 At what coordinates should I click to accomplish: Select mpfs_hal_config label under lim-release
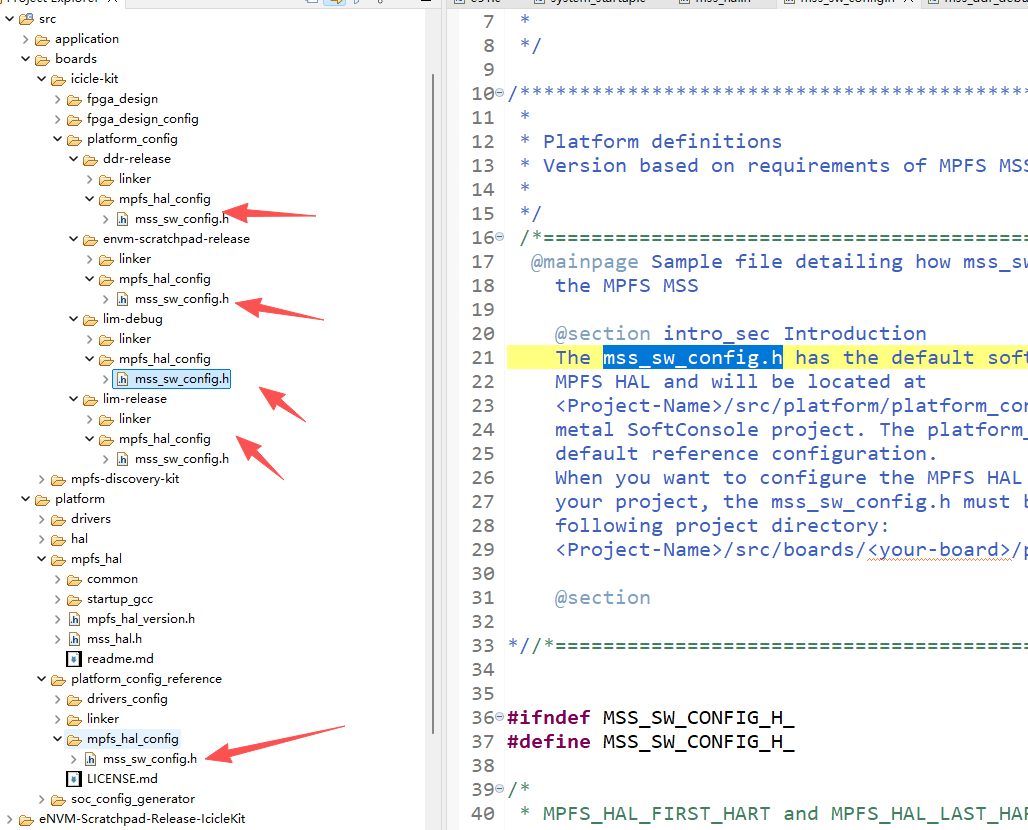pos(165,439)
